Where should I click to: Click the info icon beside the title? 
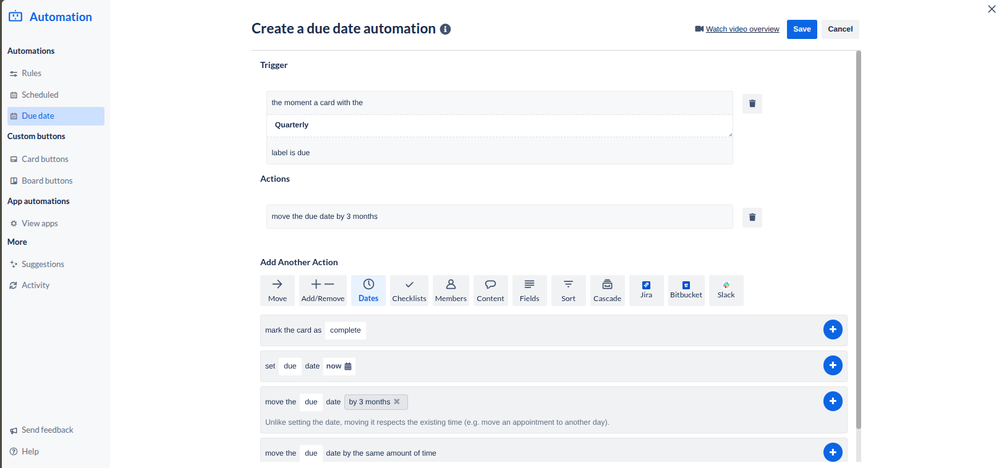(x=445, y=29)
